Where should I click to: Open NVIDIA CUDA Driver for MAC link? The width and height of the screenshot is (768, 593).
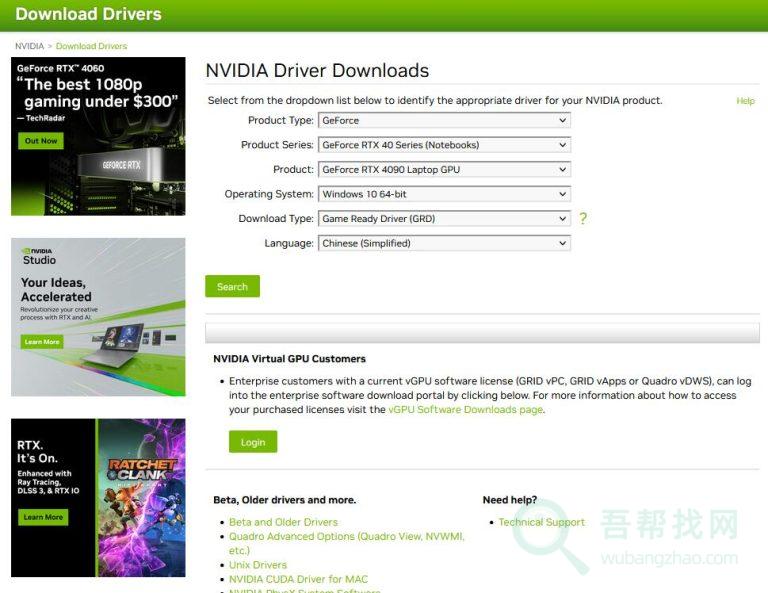tap(298, 579)
